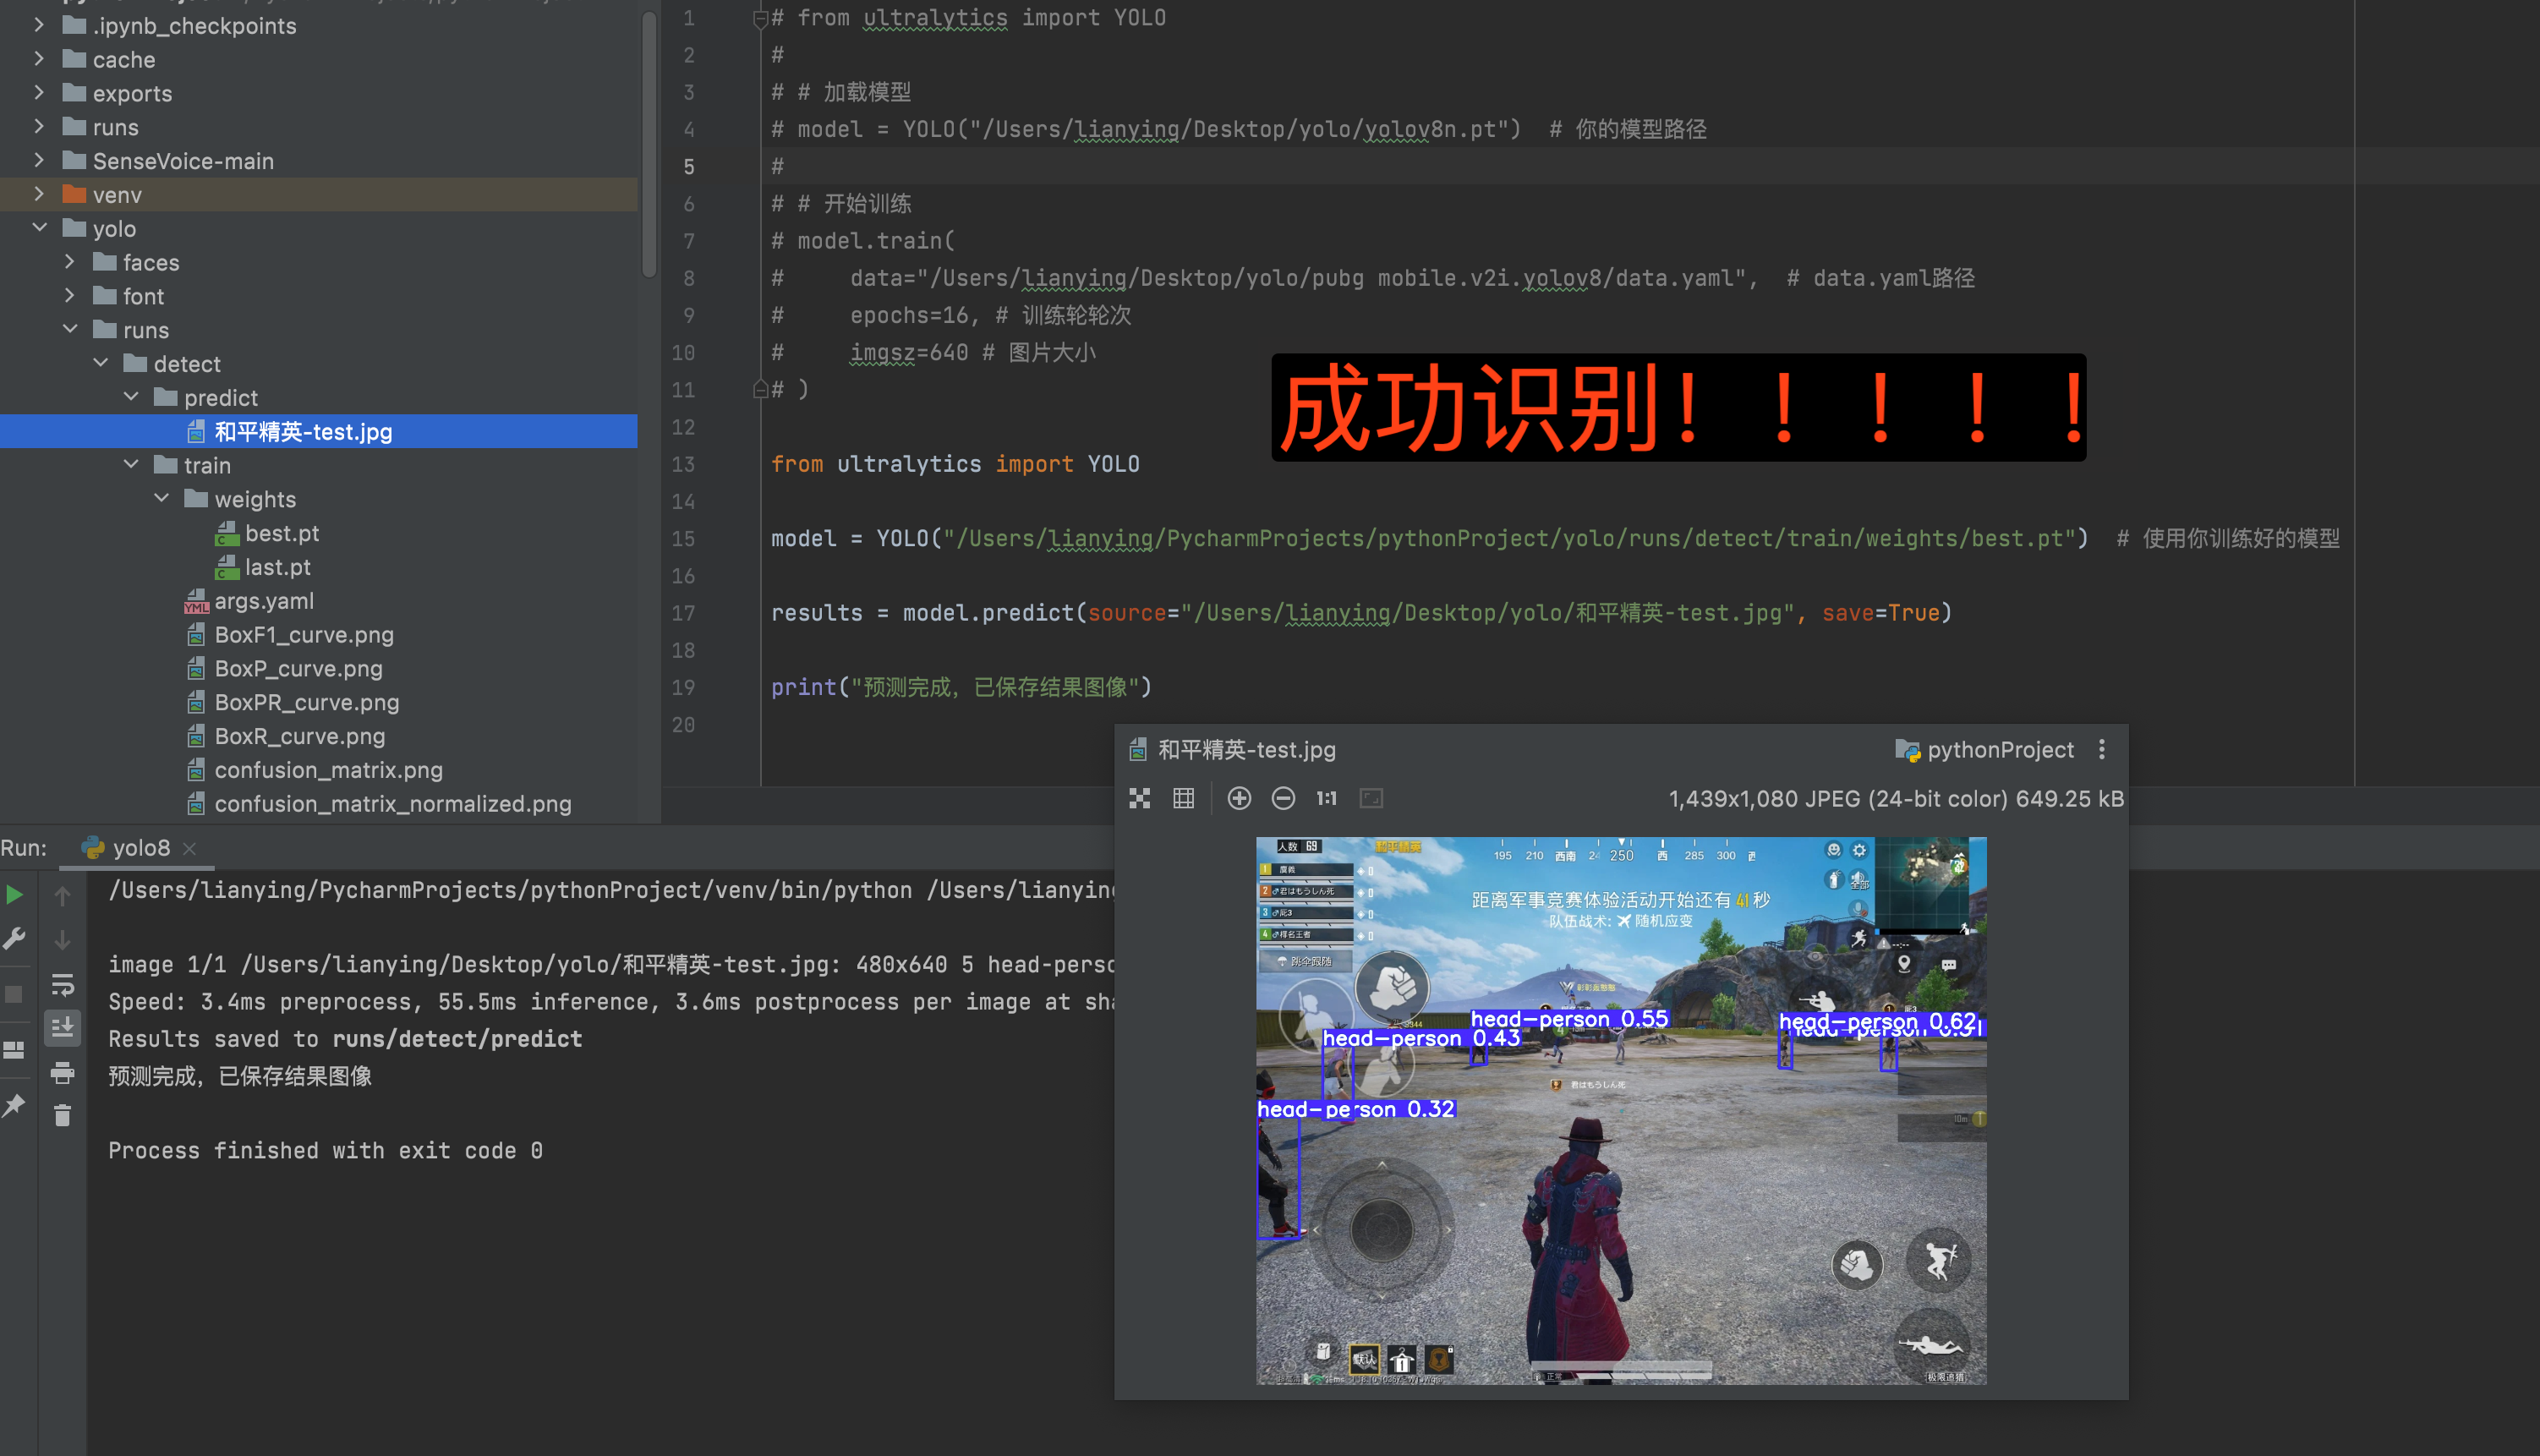
Task: Select BoxPR_curve.png file
Action: (307, 703)
